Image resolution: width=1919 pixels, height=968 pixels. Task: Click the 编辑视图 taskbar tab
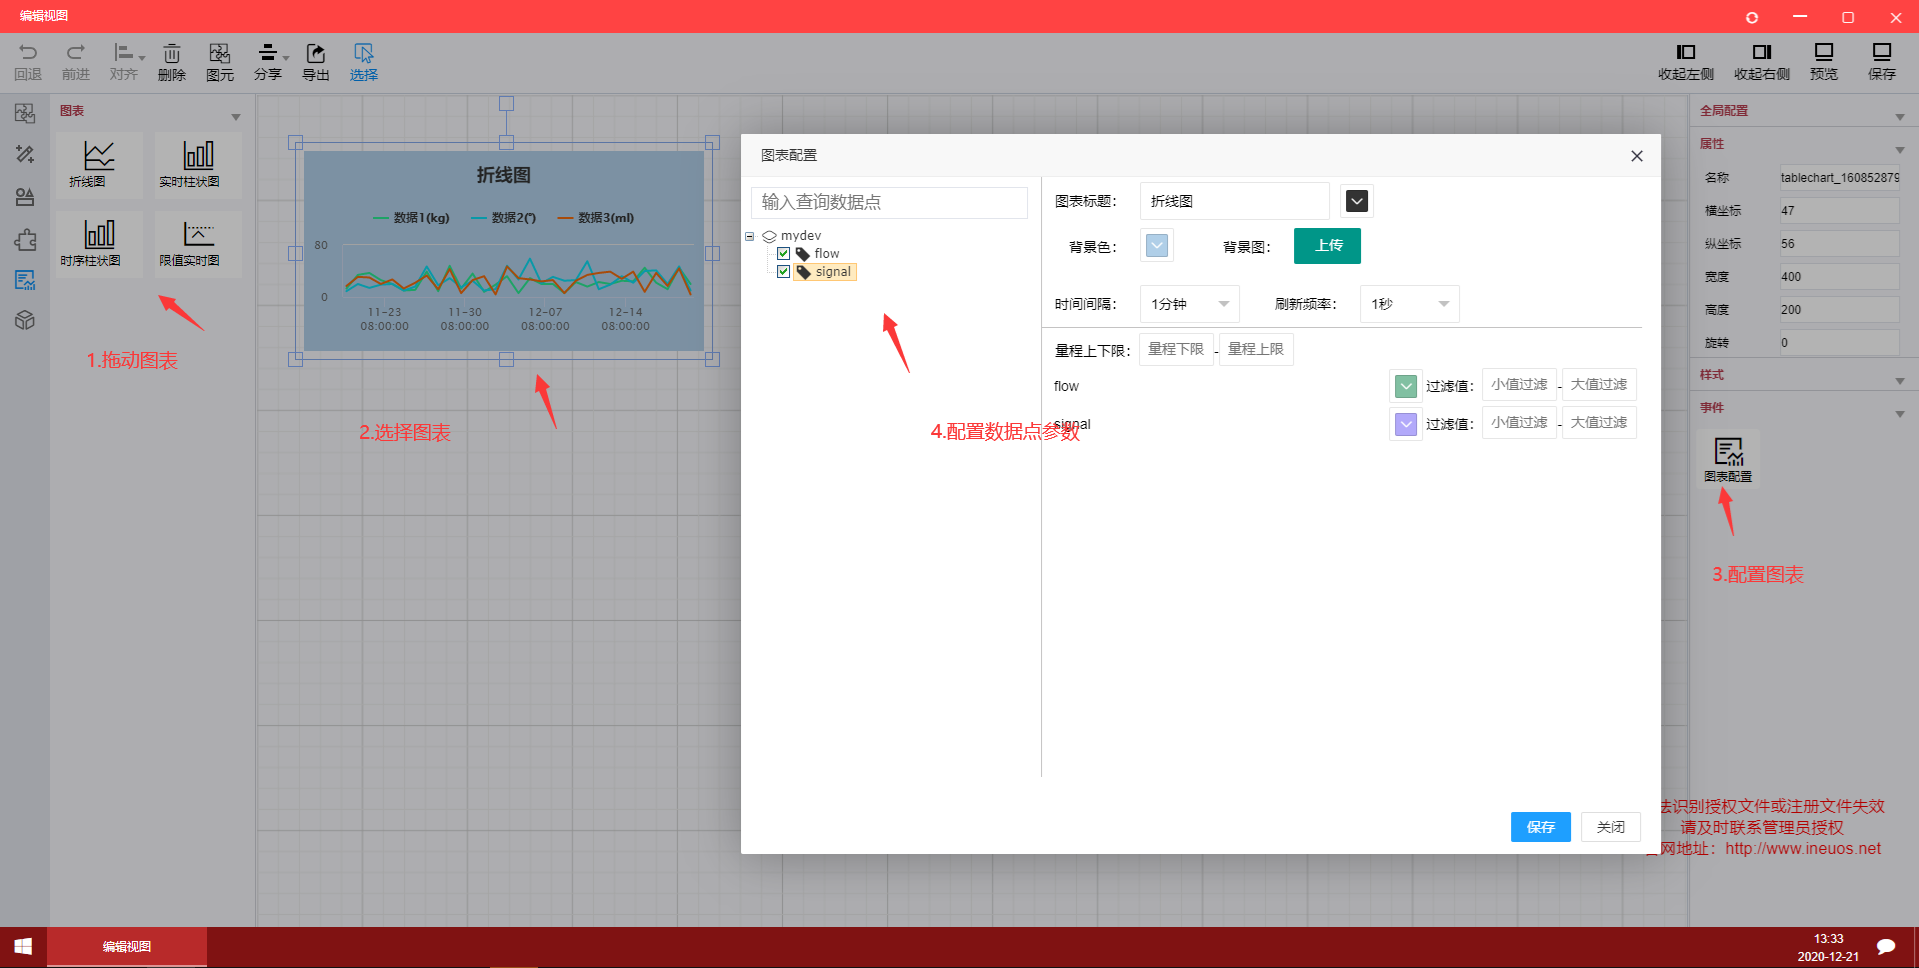point(127,946)
